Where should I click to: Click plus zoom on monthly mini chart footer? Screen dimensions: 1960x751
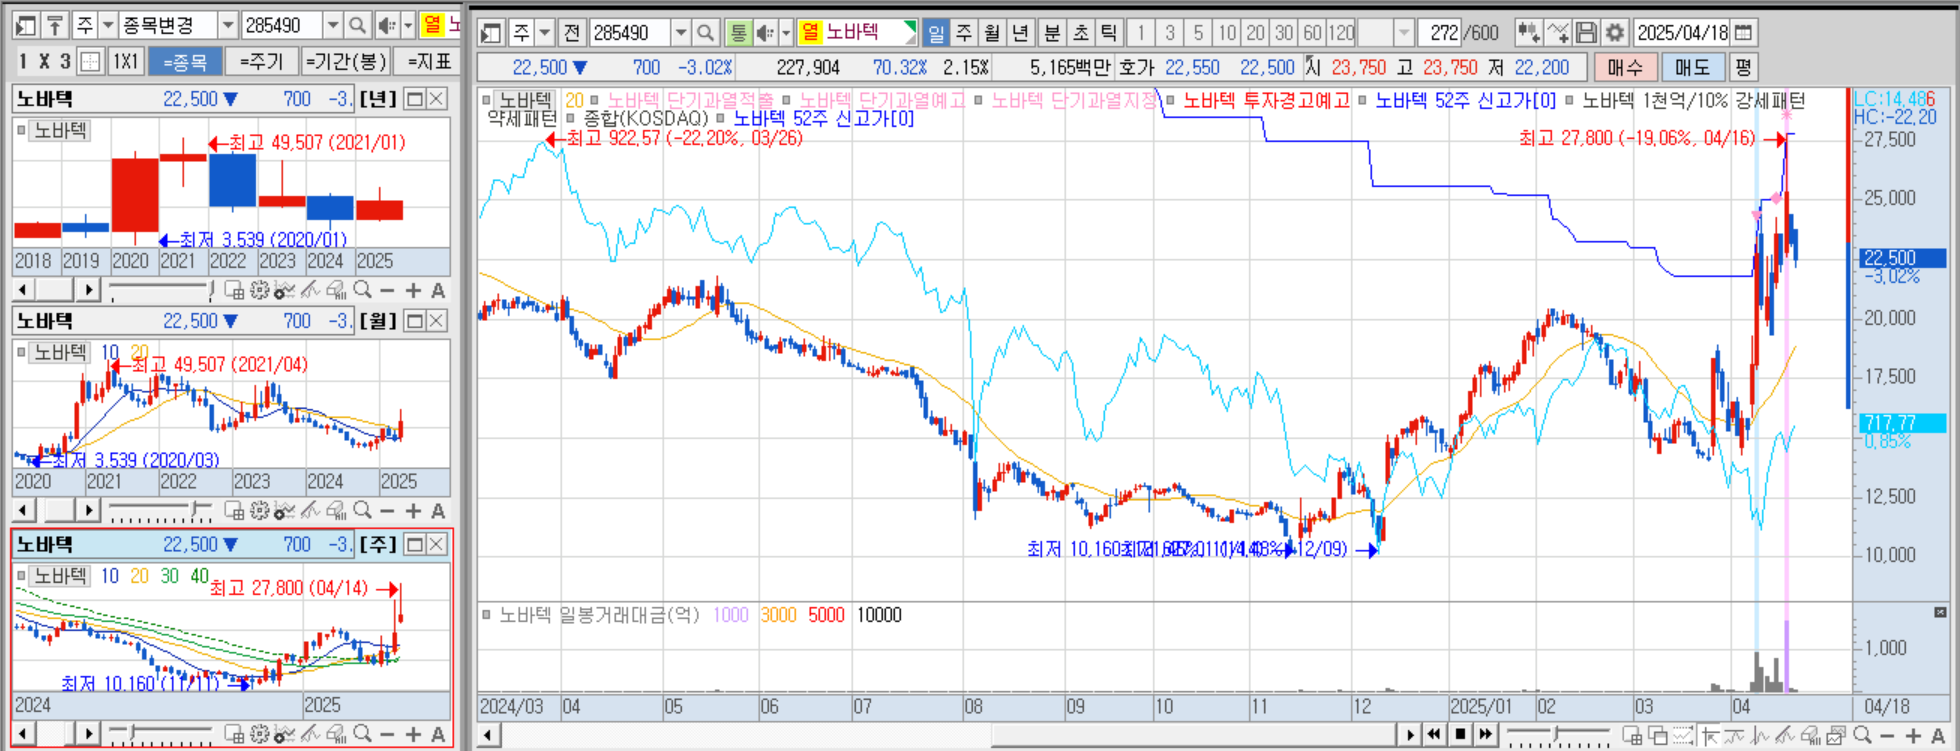pyautogui.click(x=413, y=511)
